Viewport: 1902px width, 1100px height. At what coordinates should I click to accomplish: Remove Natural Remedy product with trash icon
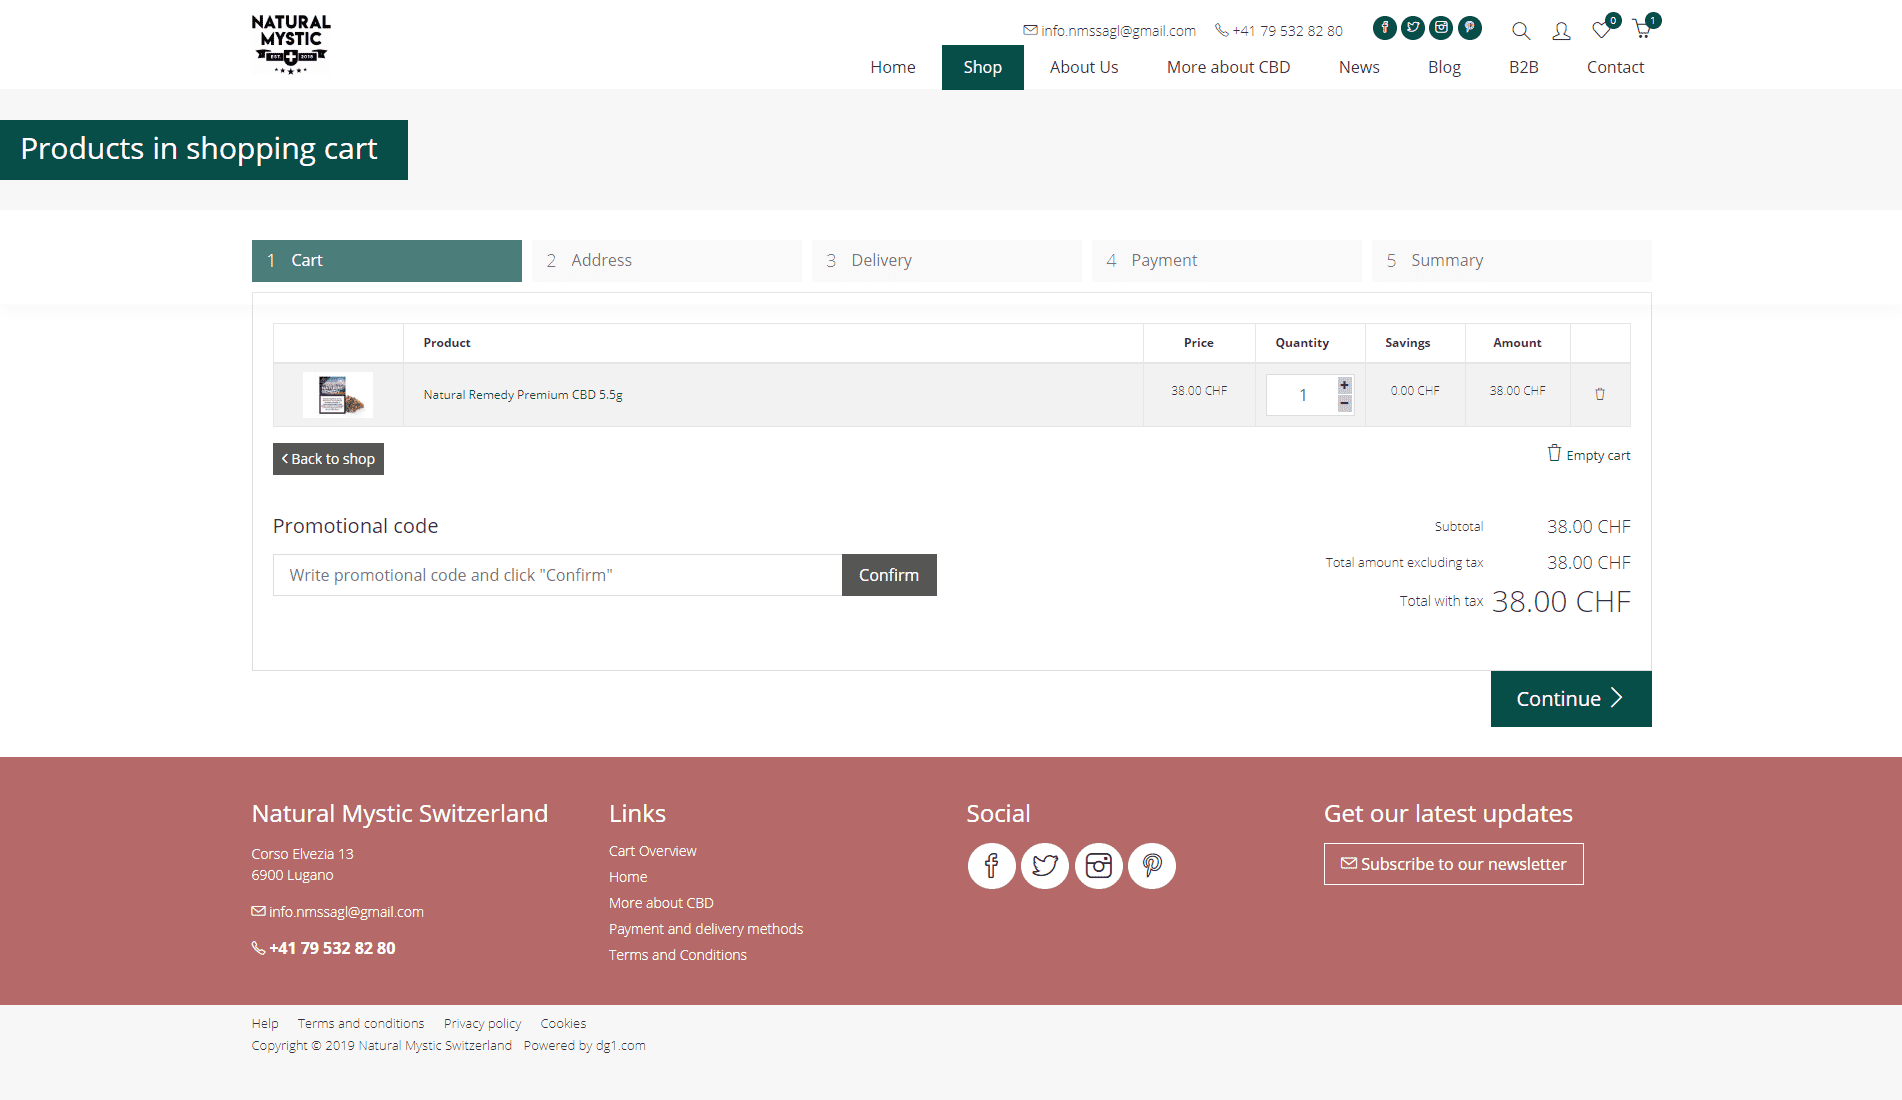pyautogui.click(x=1600, y=394)
